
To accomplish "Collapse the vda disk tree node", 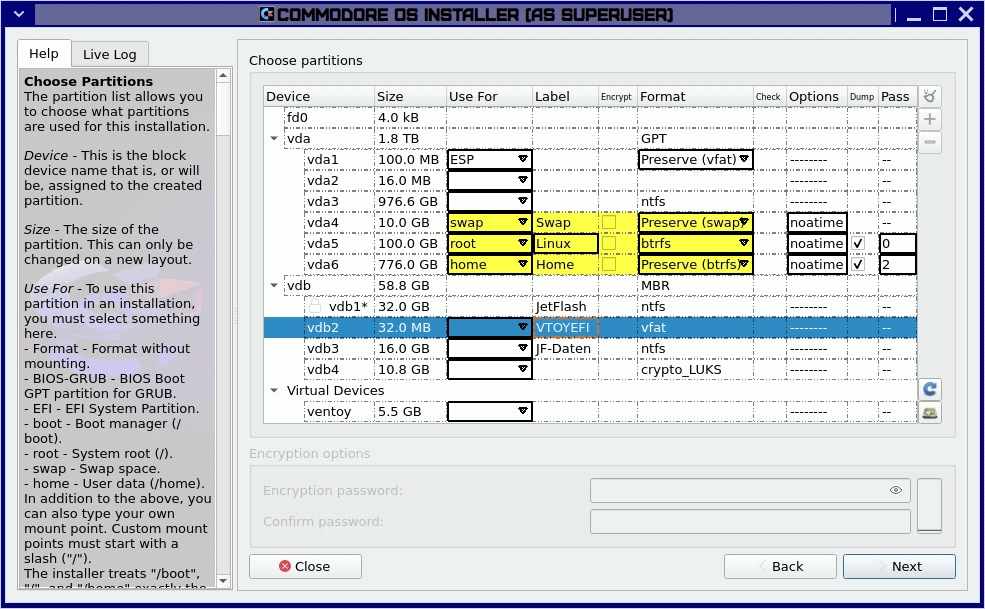I will click(274, 138).
